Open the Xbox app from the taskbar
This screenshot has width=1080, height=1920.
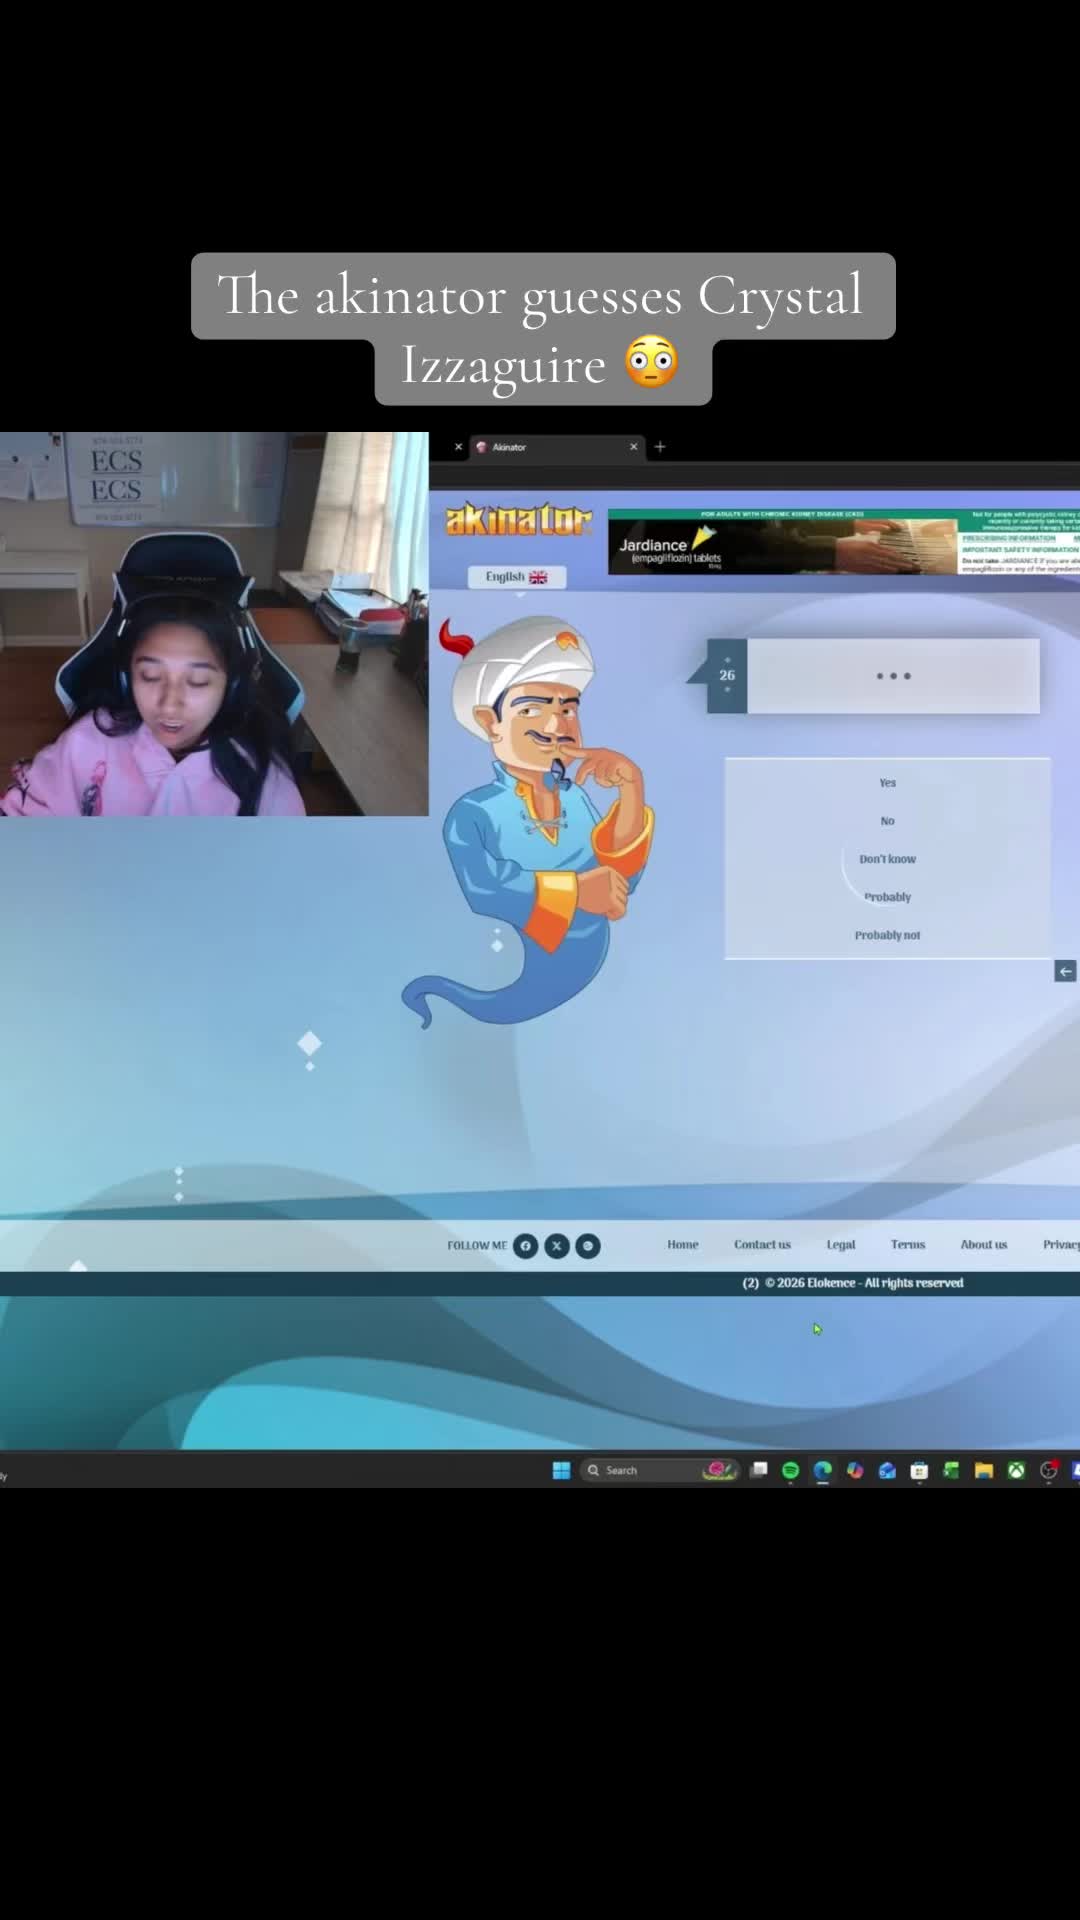pyautogui.click(x=1016, y=1470)
